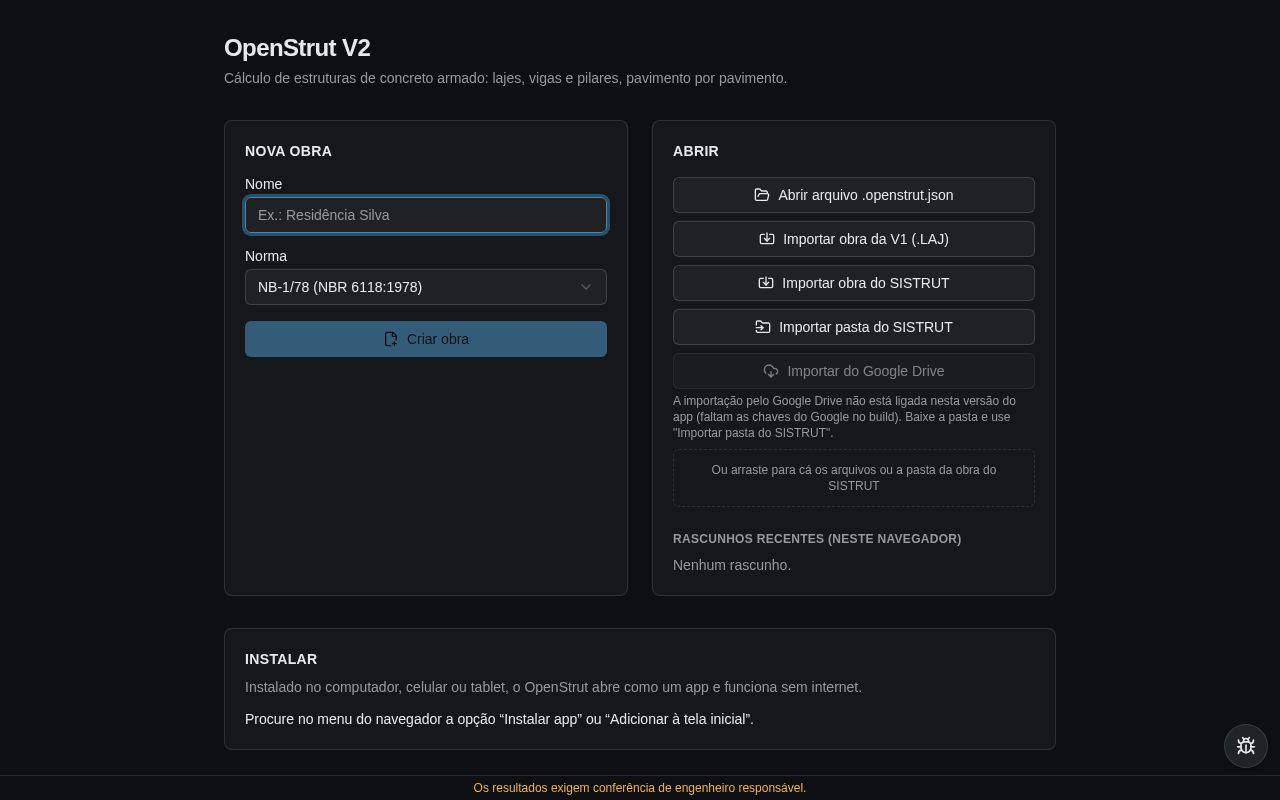Click the Instalar app browser menu hint

point(499,719)
